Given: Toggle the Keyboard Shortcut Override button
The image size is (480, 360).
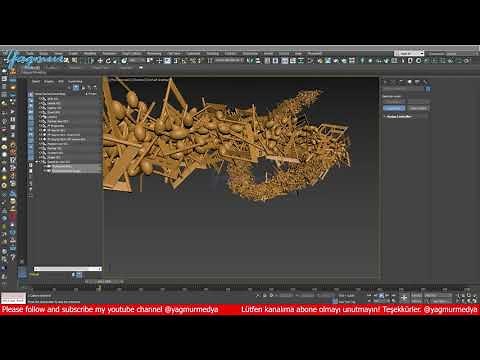Looking at the screenshot, I should [167, 61].
